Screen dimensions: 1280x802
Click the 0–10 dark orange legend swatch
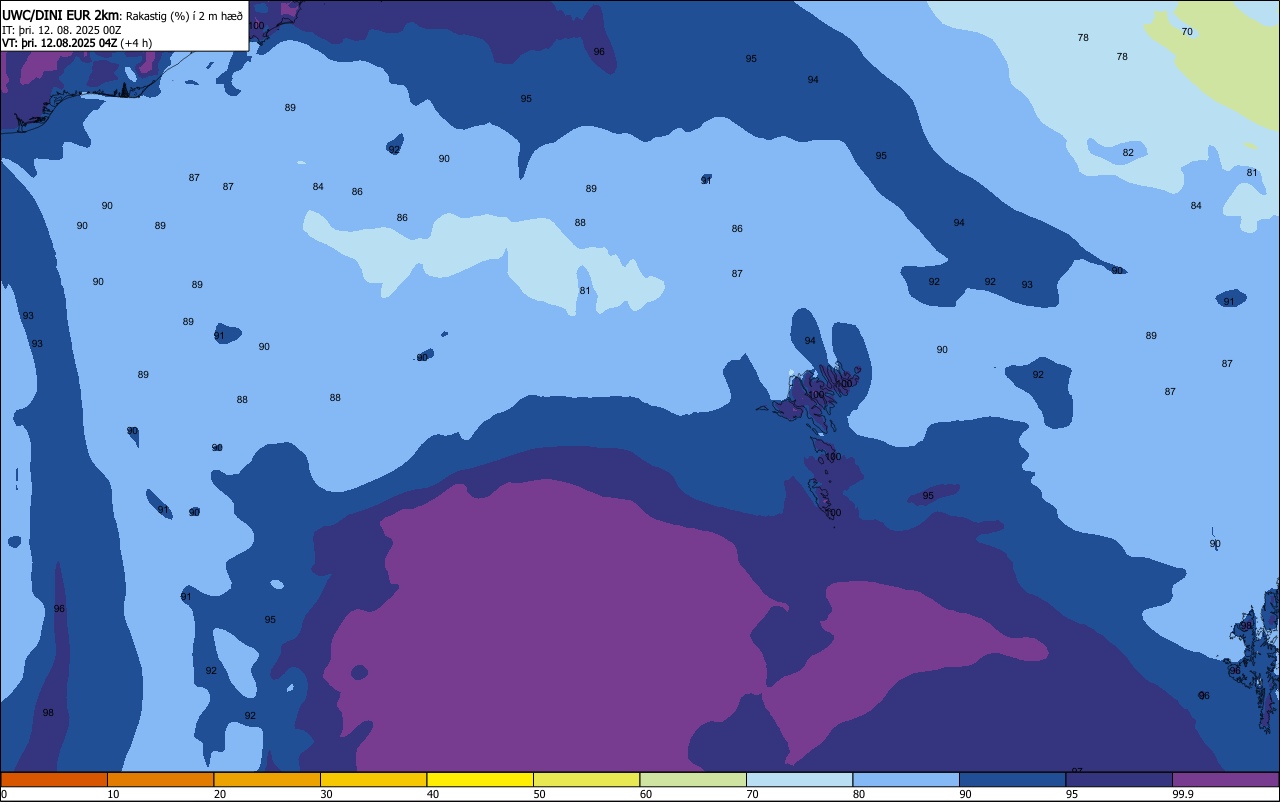[x=54, y=779]
